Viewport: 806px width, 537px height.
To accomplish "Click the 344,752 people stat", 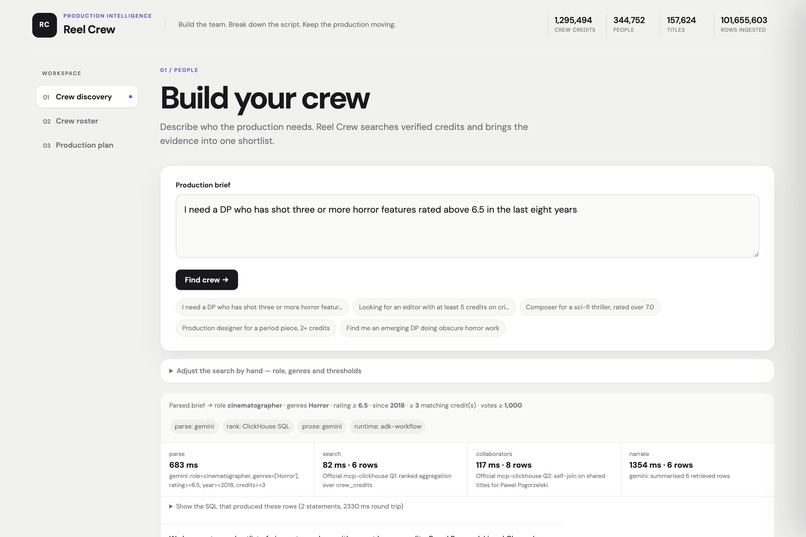I will tap(629, 24).
